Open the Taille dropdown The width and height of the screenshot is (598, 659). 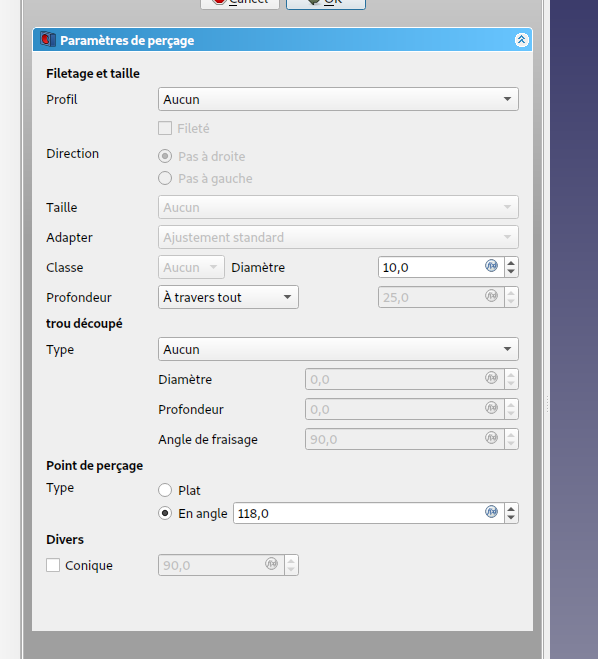tap(338, 207)
